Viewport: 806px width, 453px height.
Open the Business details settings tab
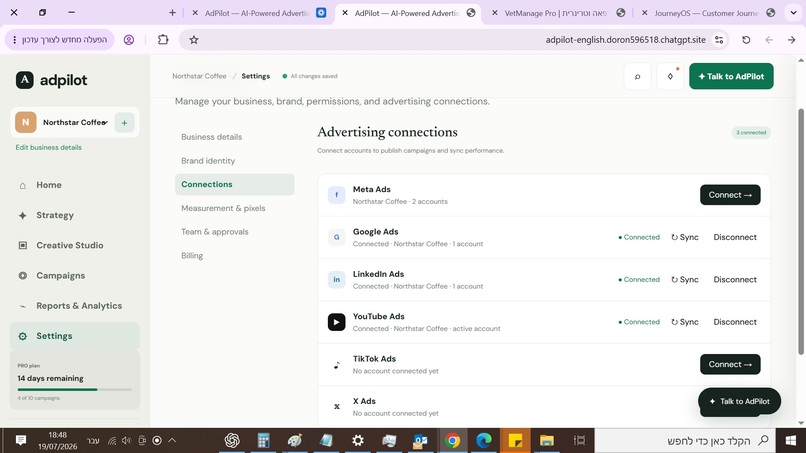[234, 137]
